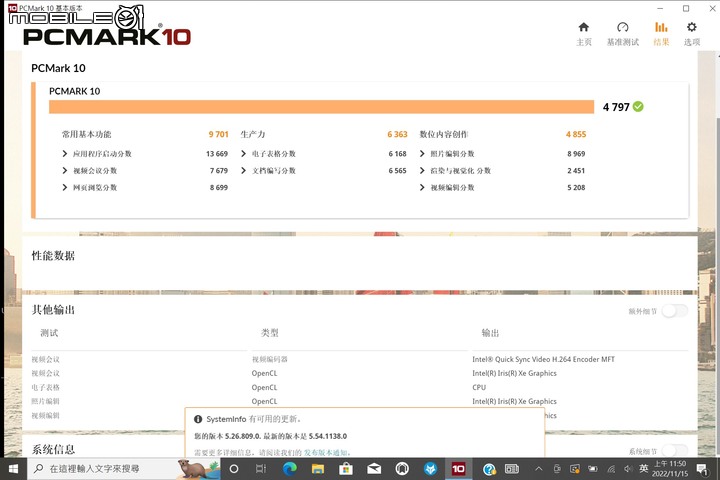
Task: Go to the 主页 home icon
Action: [x=584, y=27]
